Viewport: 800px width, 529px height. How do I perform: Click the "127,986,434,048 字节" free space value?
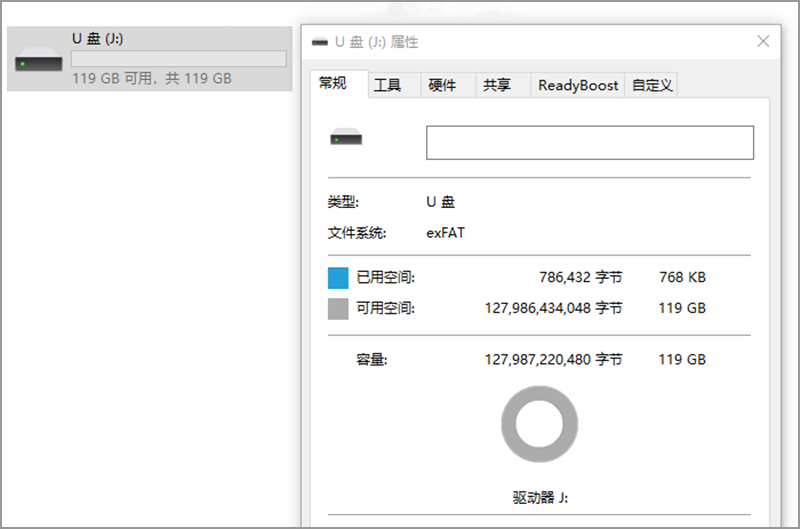pos(554,308)
